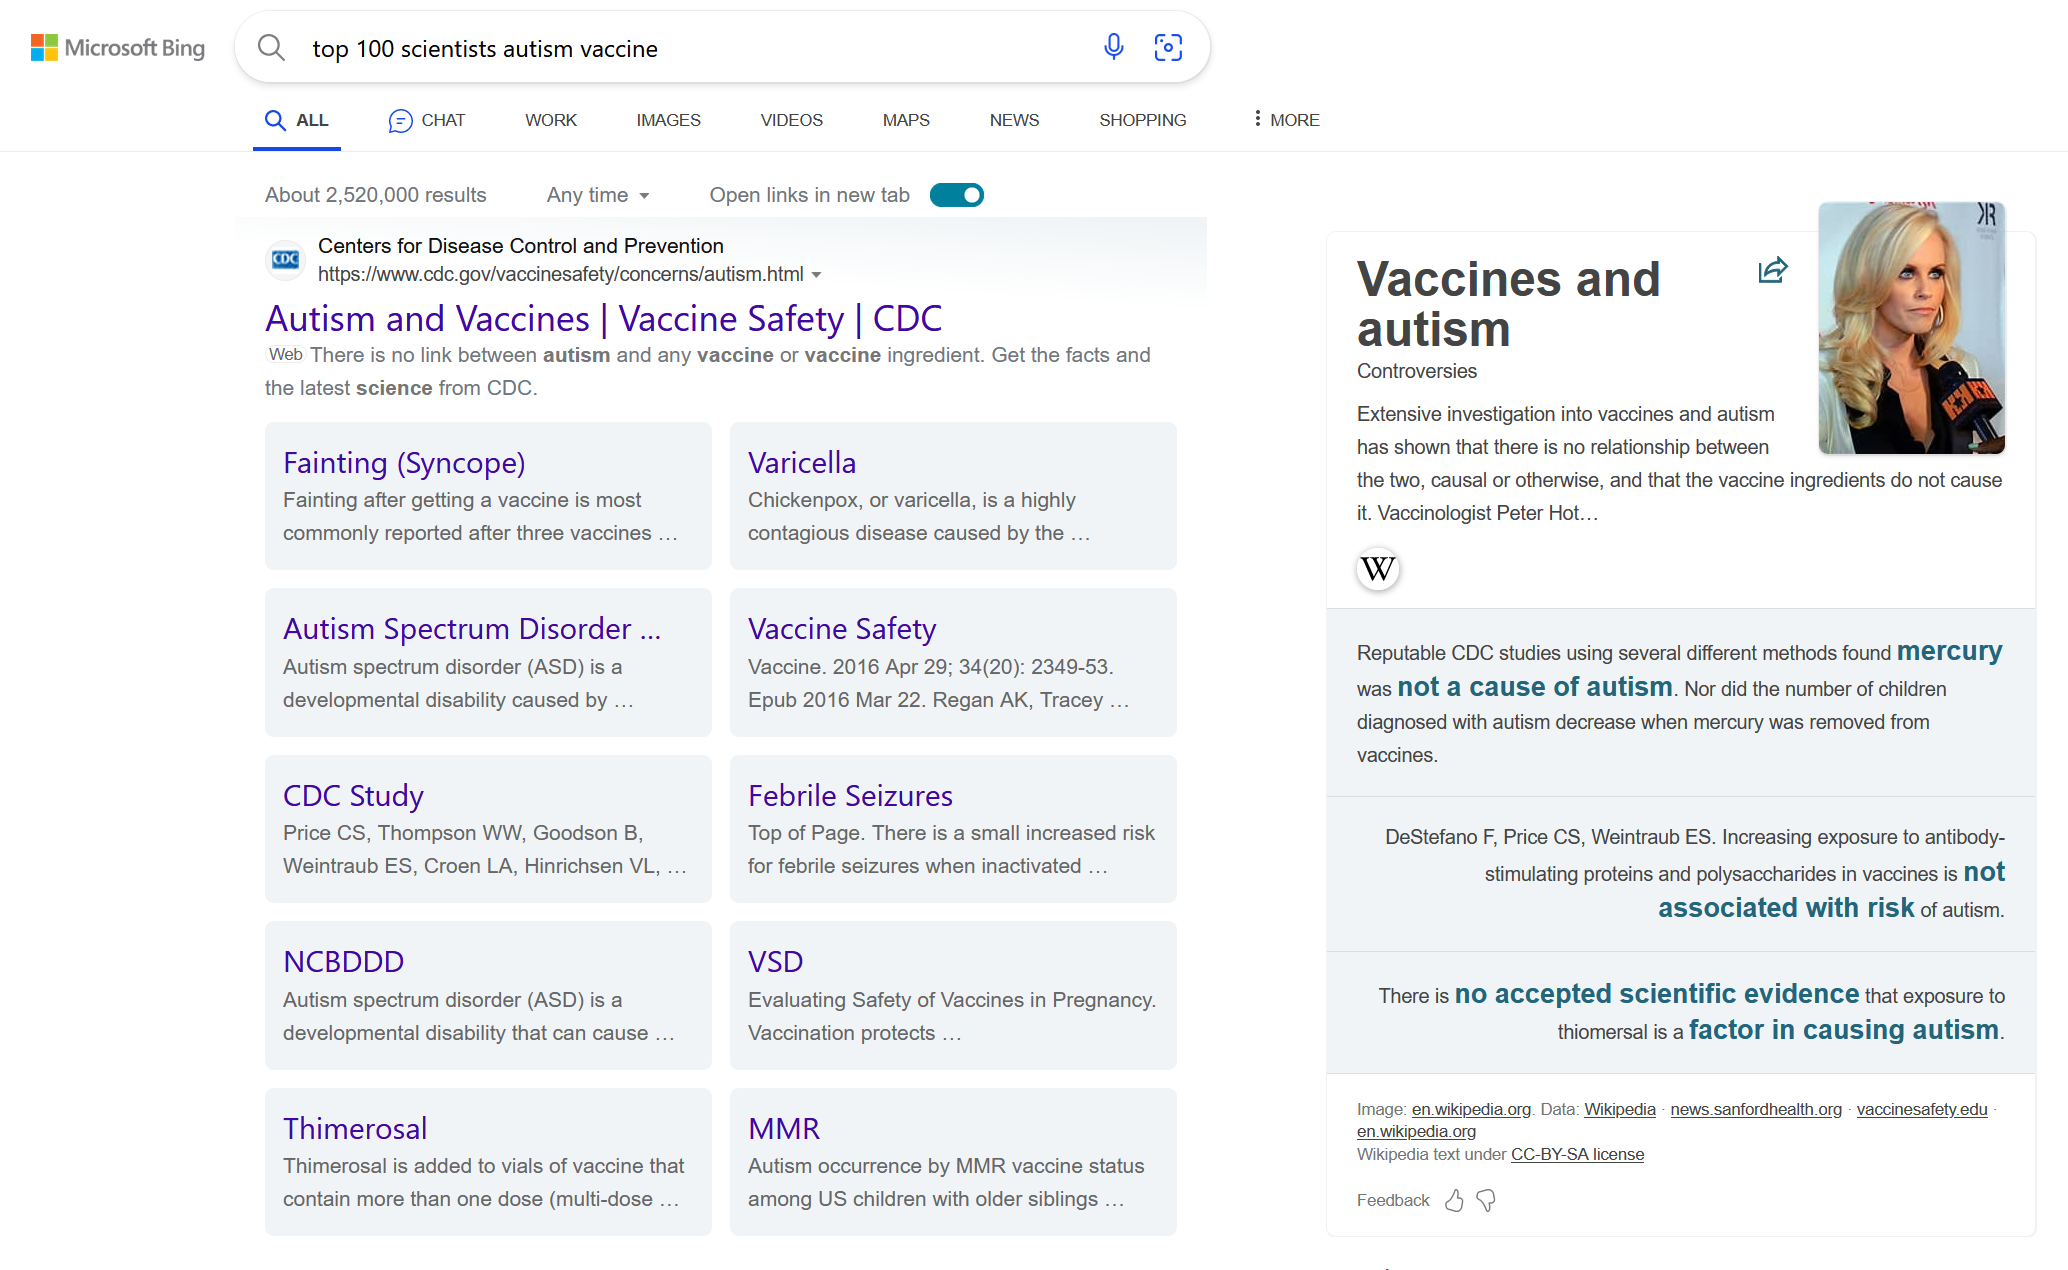Click the microphone voice search icon

pyautogui.click(x=1113, y=47)
